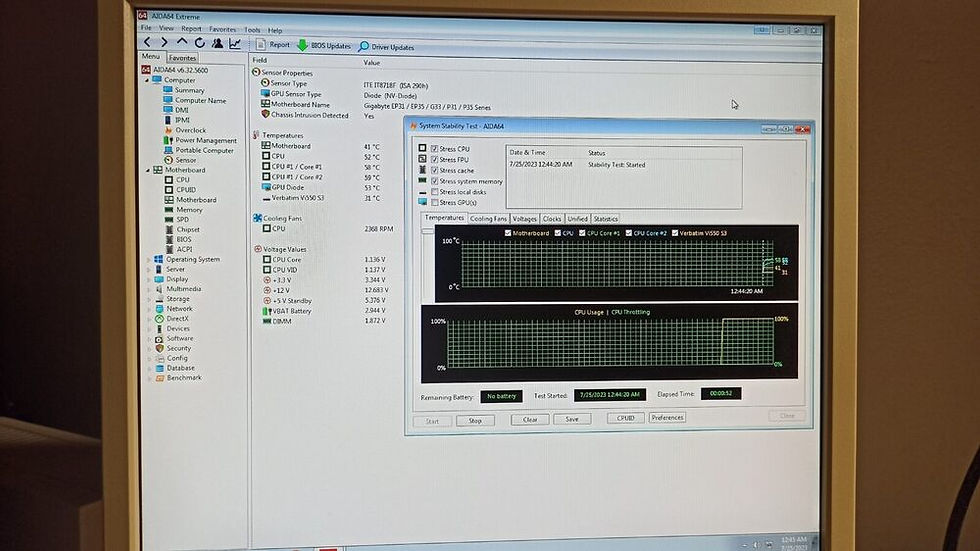This screenshot has height=551, width=980.
Task: Open the Clocks tab
Action: [x=552, y=219]
